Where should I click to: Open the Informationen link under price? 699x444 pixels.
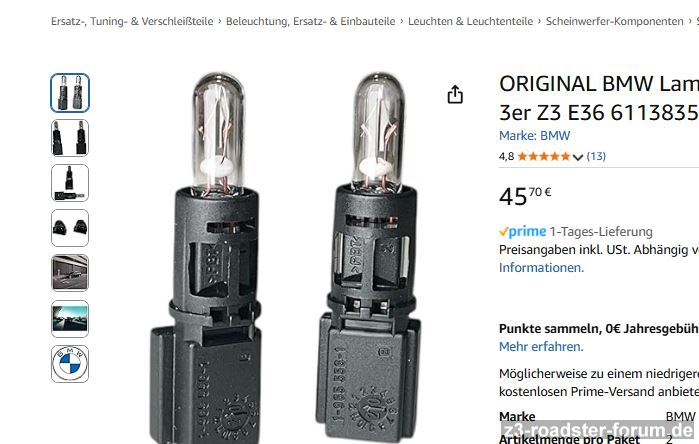[x=541, y=267]
